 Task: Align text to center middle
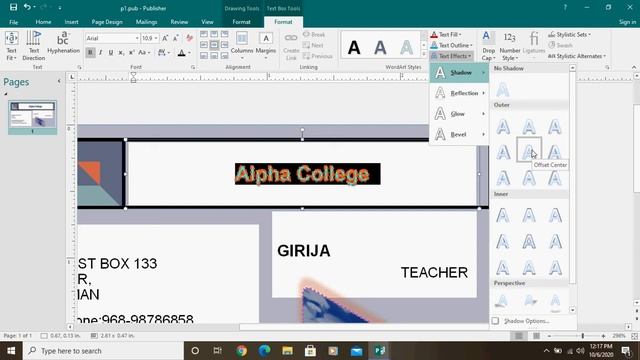pyautogui.click(x=214, y=44)
